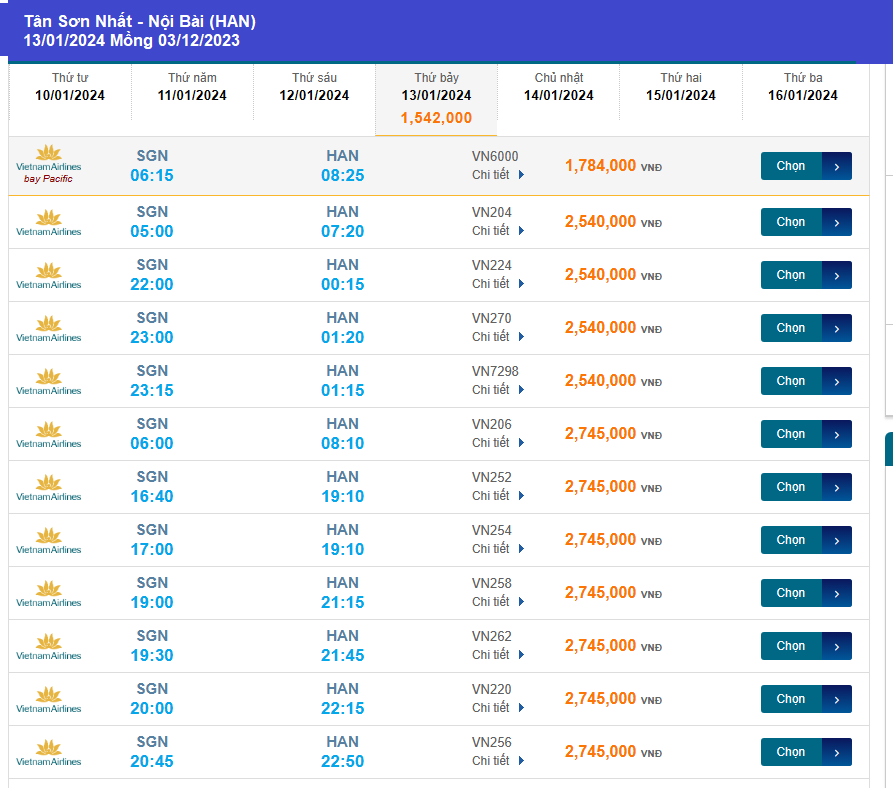Click the airline logo beside VN270
This screenshot has height=788, width=893.
48,328
